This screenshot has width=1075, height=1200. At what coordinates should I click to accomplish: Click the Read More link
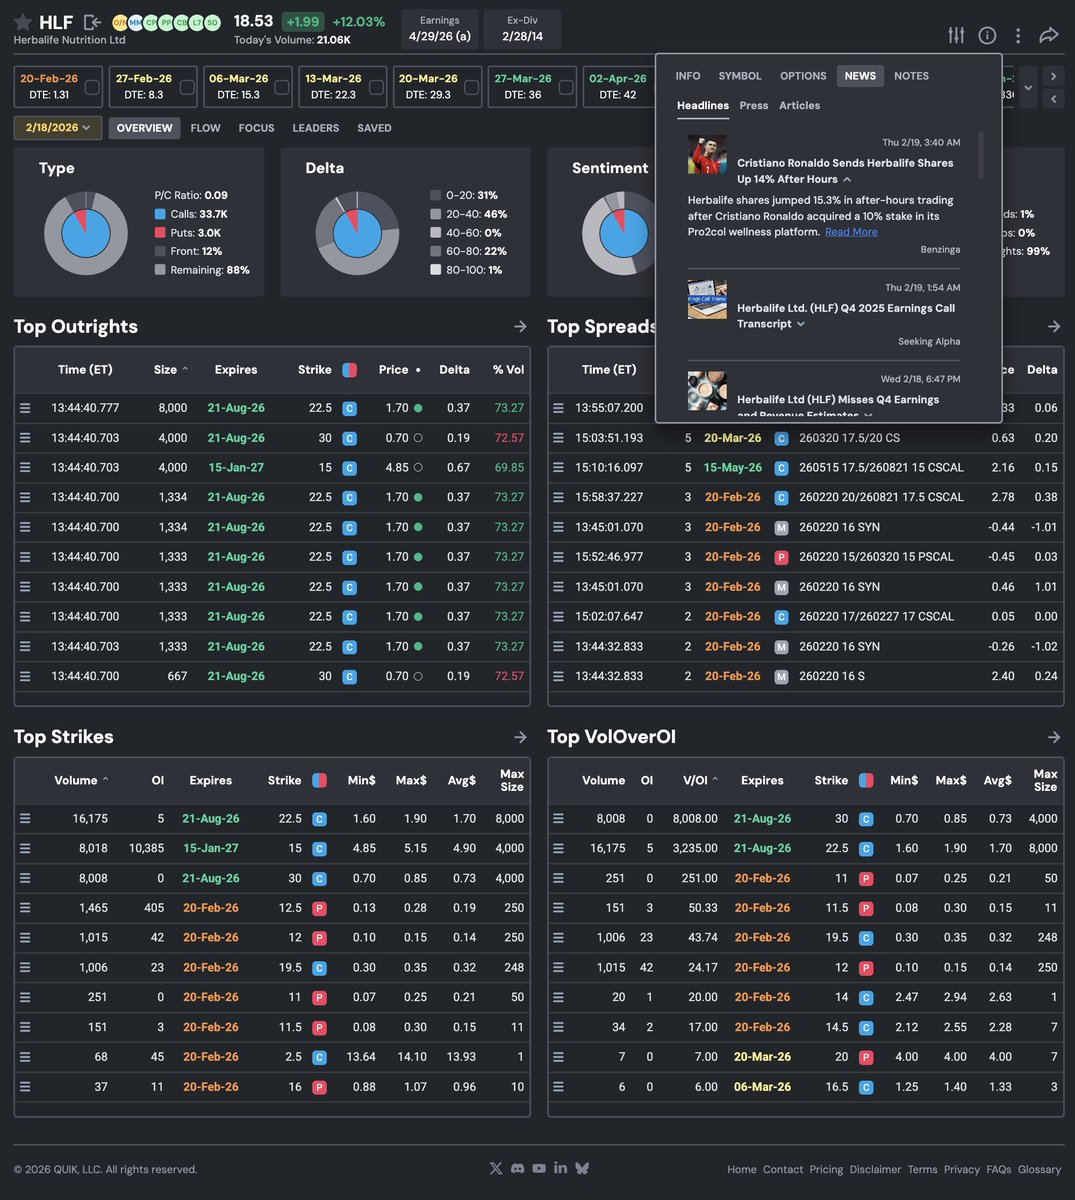[x=851, y=232]
